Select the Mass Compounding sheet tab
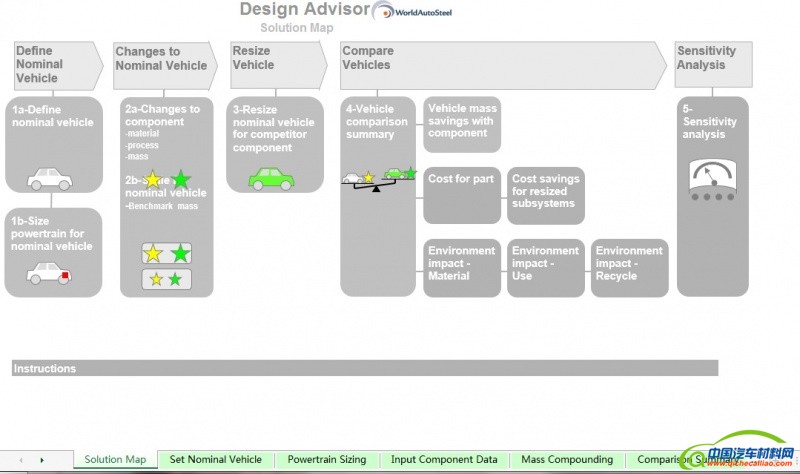This screenshot has width=800, height=474. point(567,460)
